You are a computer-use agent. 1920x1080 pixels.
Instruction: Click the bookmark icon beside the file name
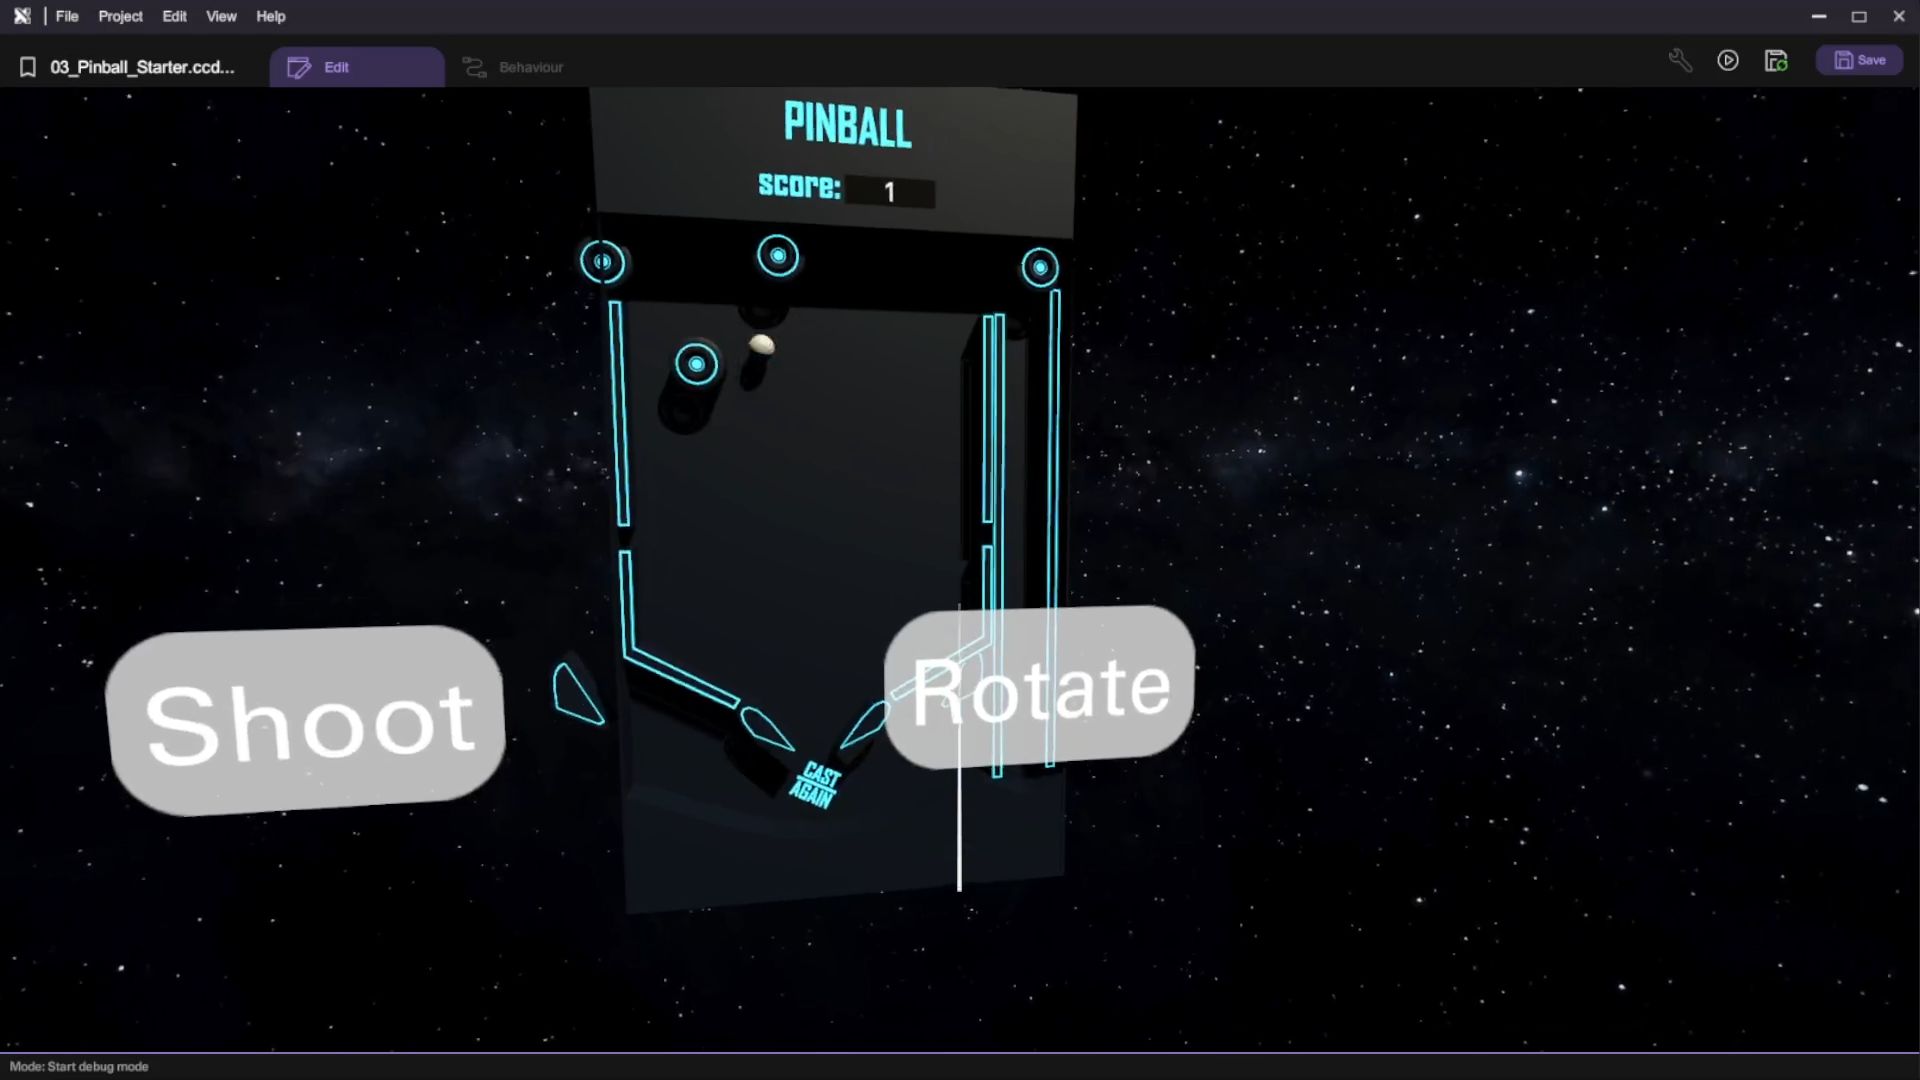tap(28, 67)
